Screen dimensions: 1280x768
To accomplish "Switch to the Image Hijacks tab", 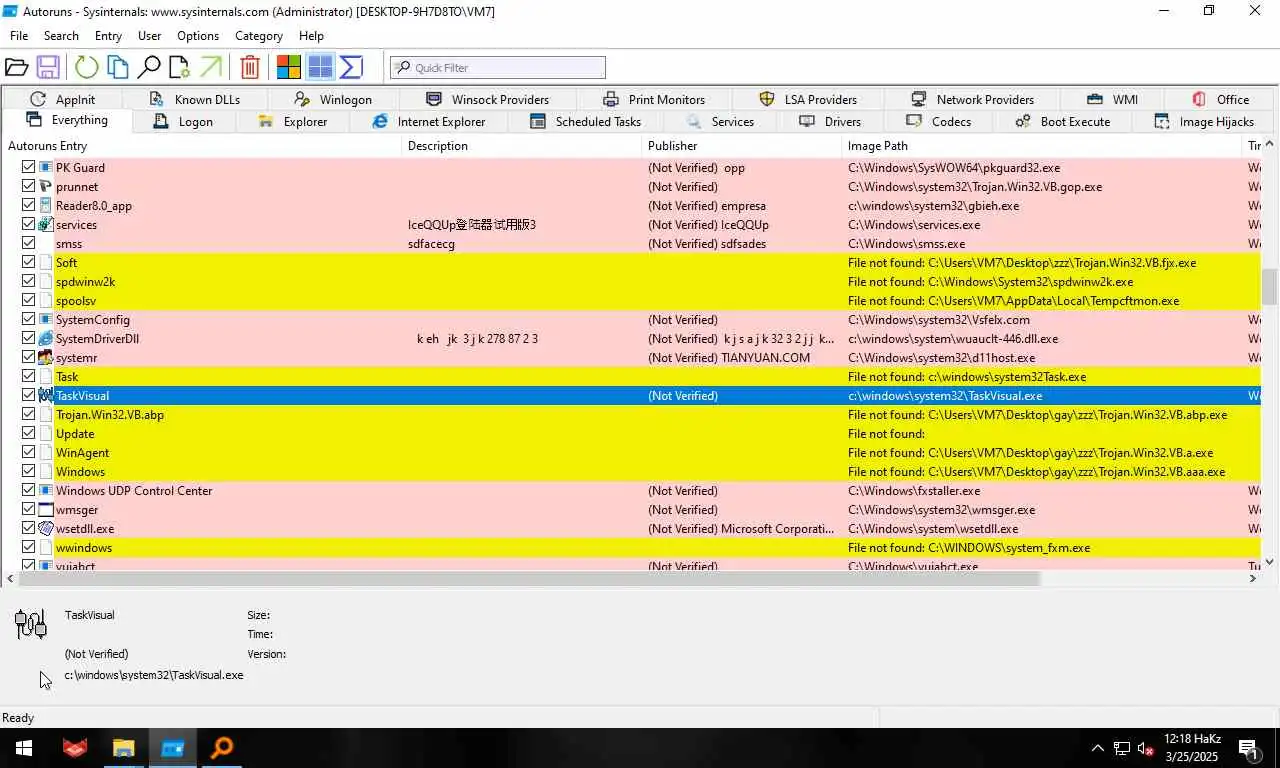I will click(1204, 121).
